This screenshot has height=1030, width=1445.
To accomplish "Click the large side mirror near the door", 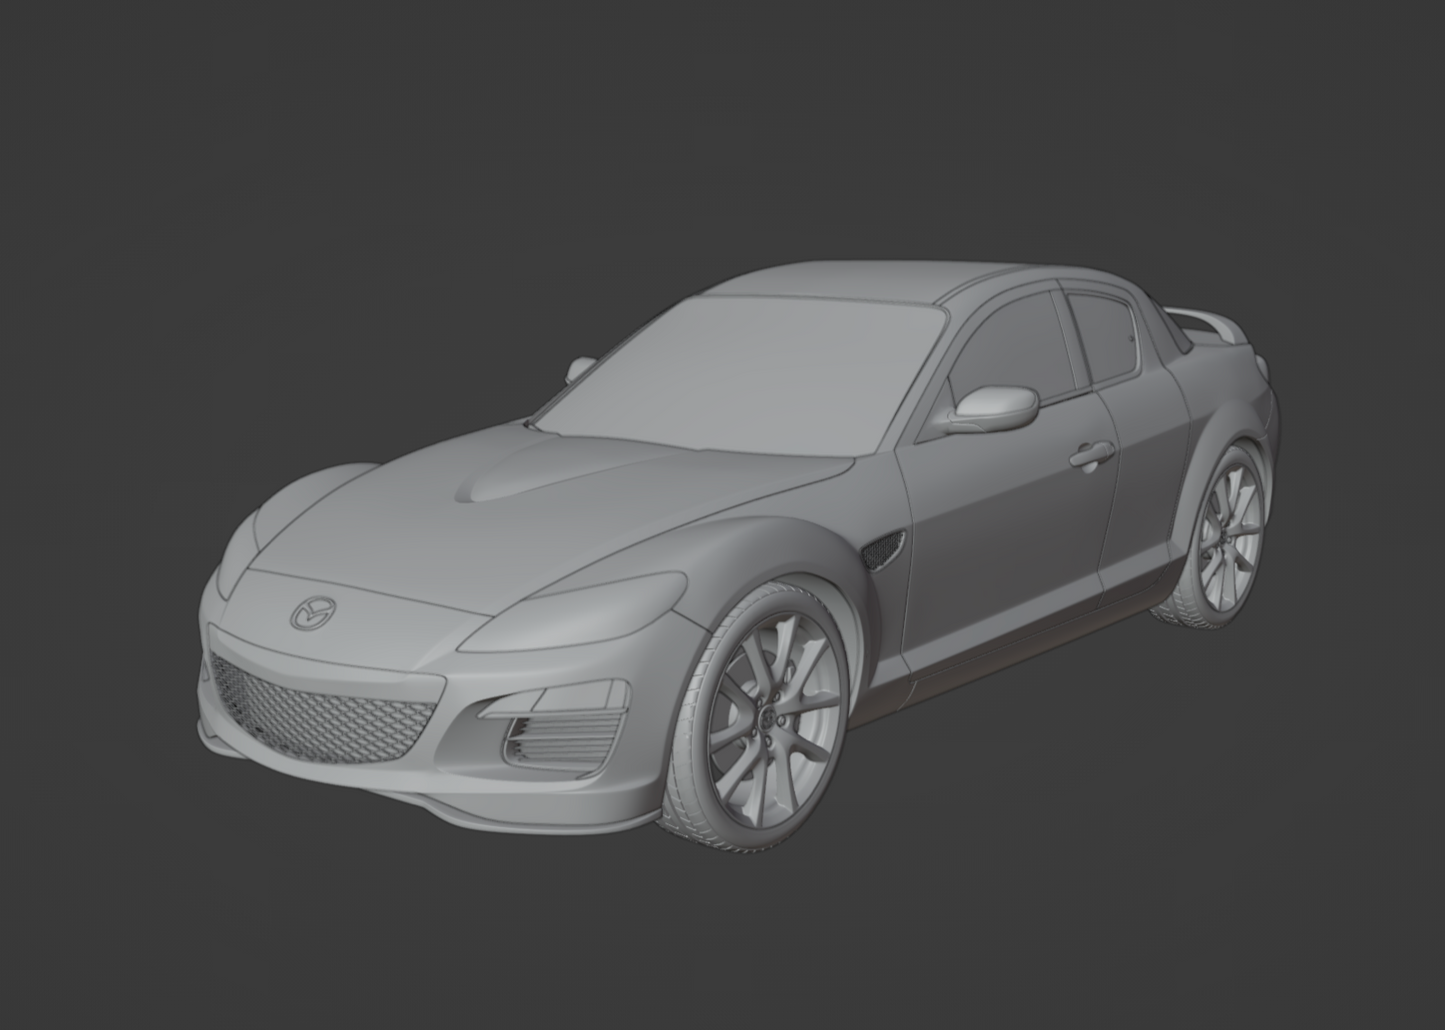I will 994,408.
